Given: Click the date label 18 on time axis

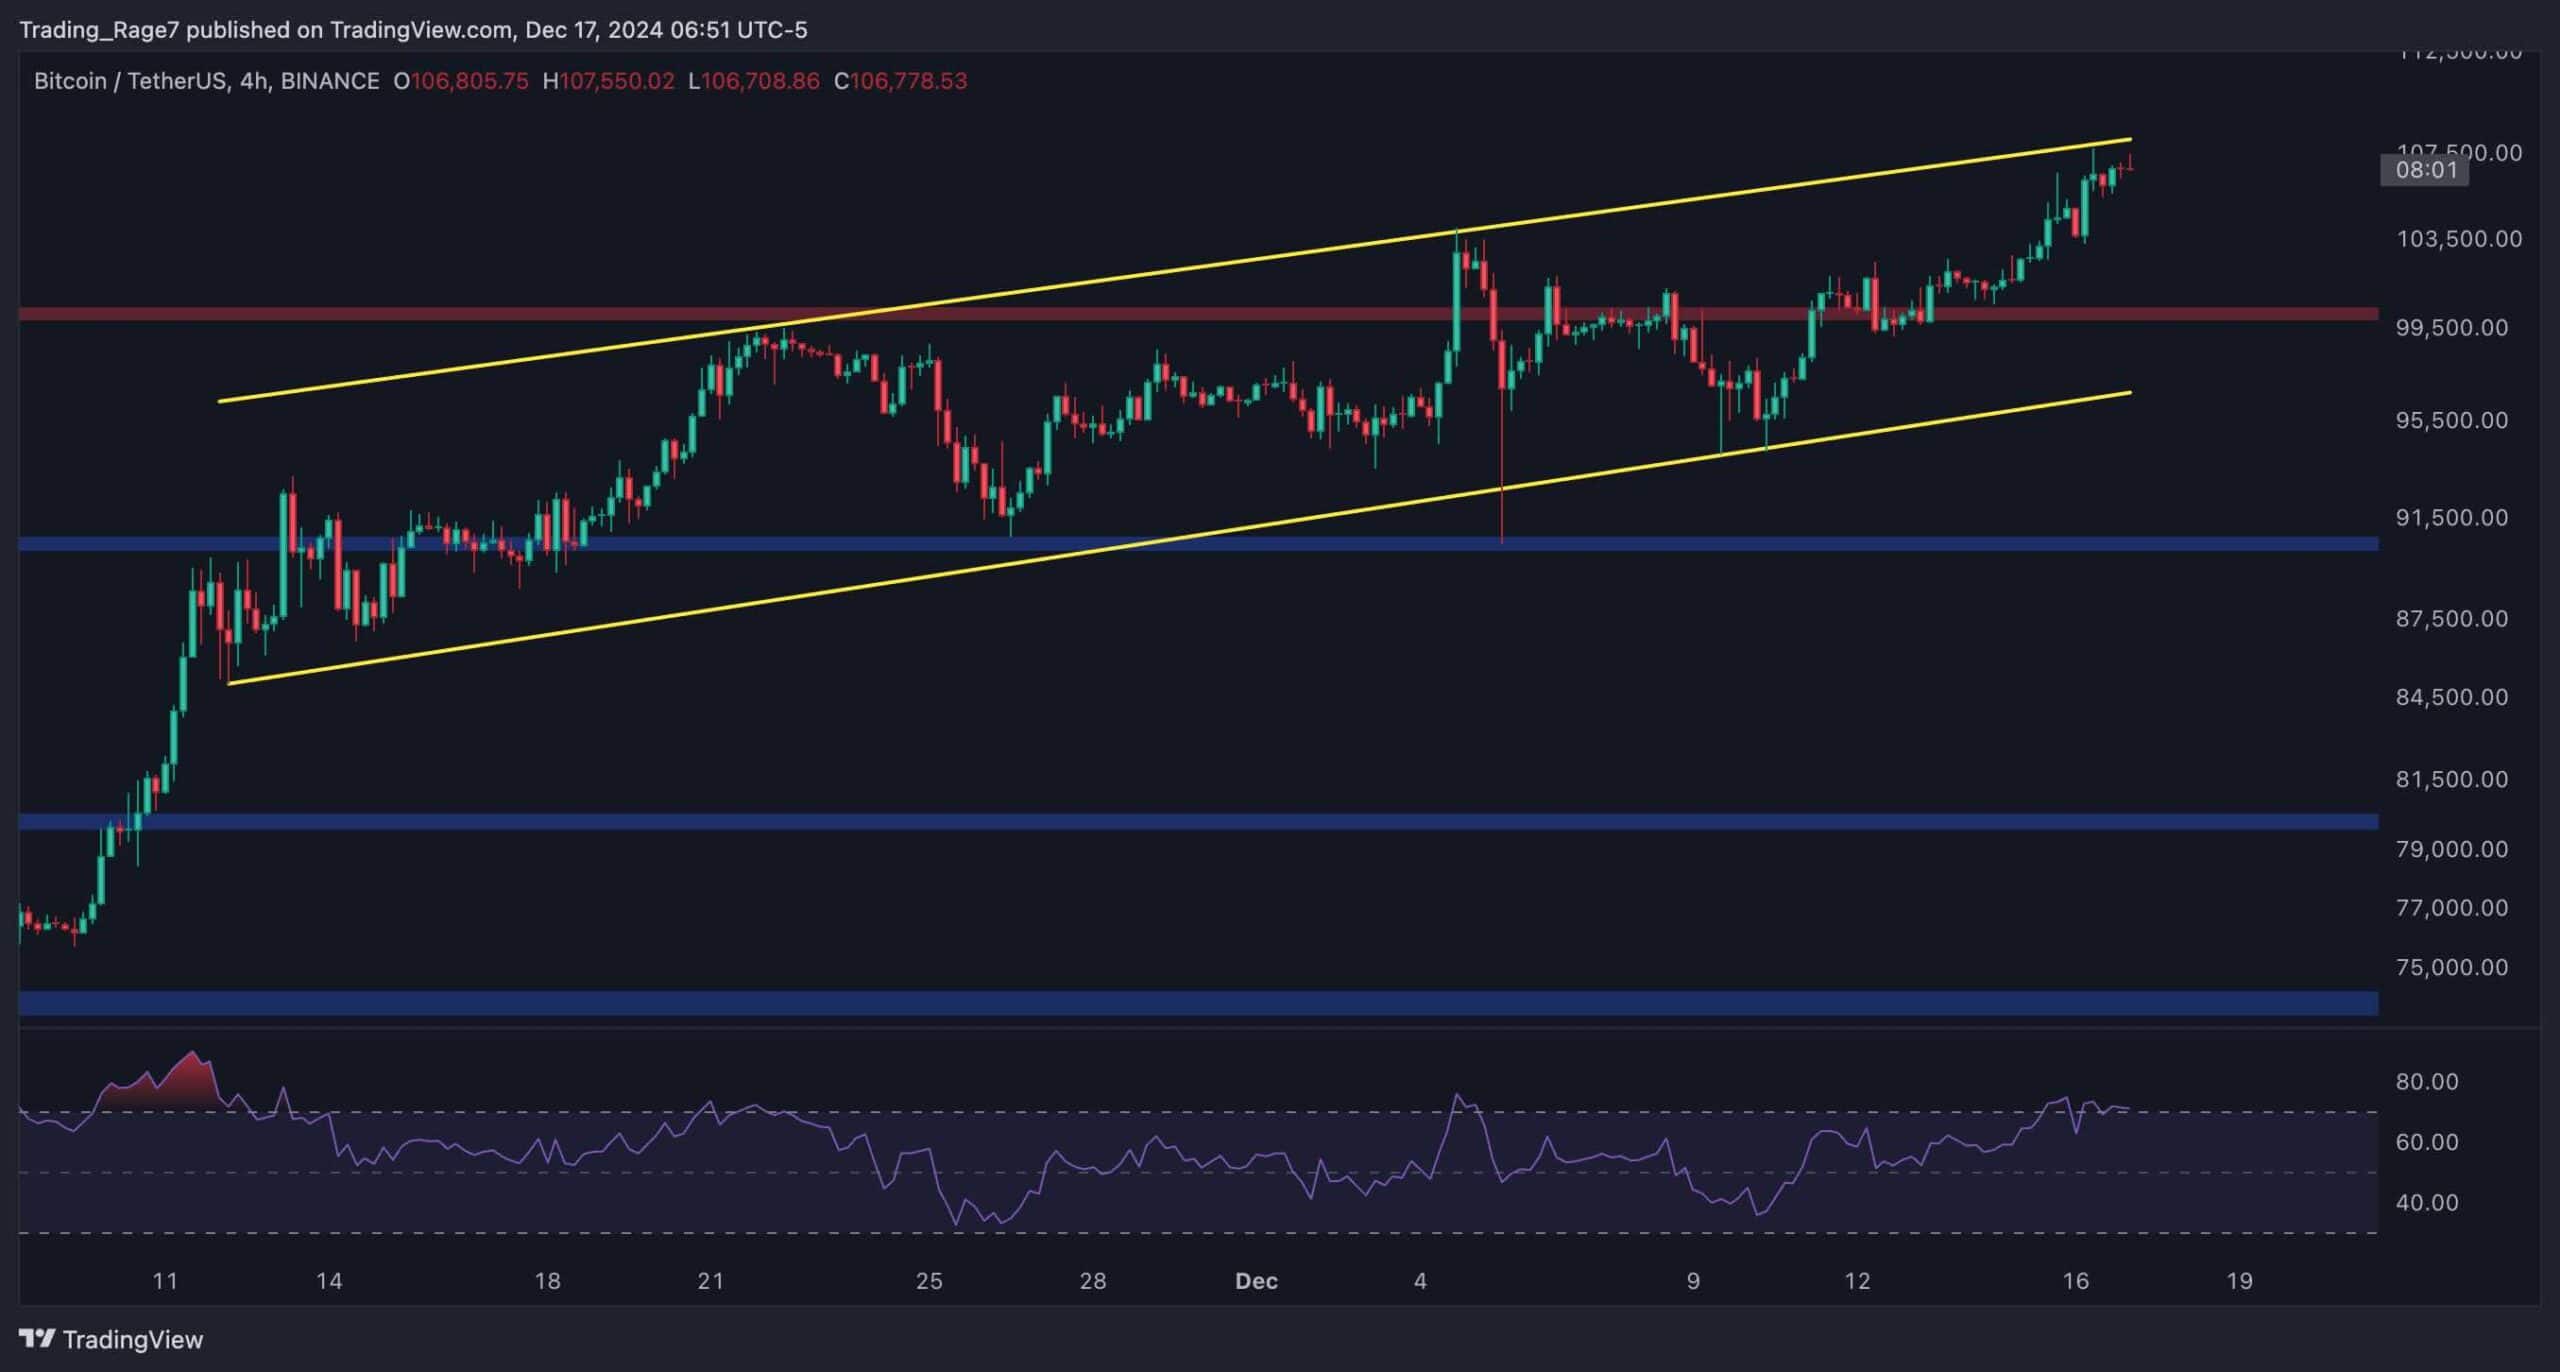Looking at the screenshot, I should point(547,1281).
